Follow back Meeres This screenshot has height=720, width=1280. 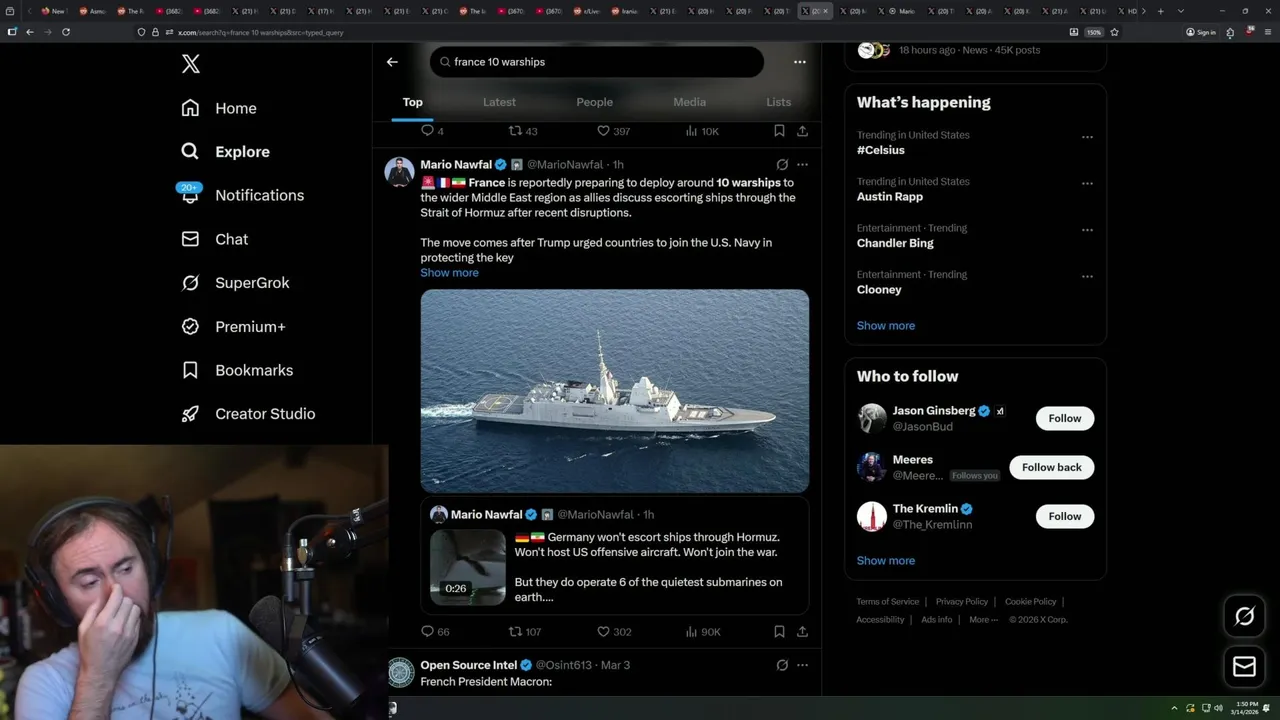(x=1051, y=467)
